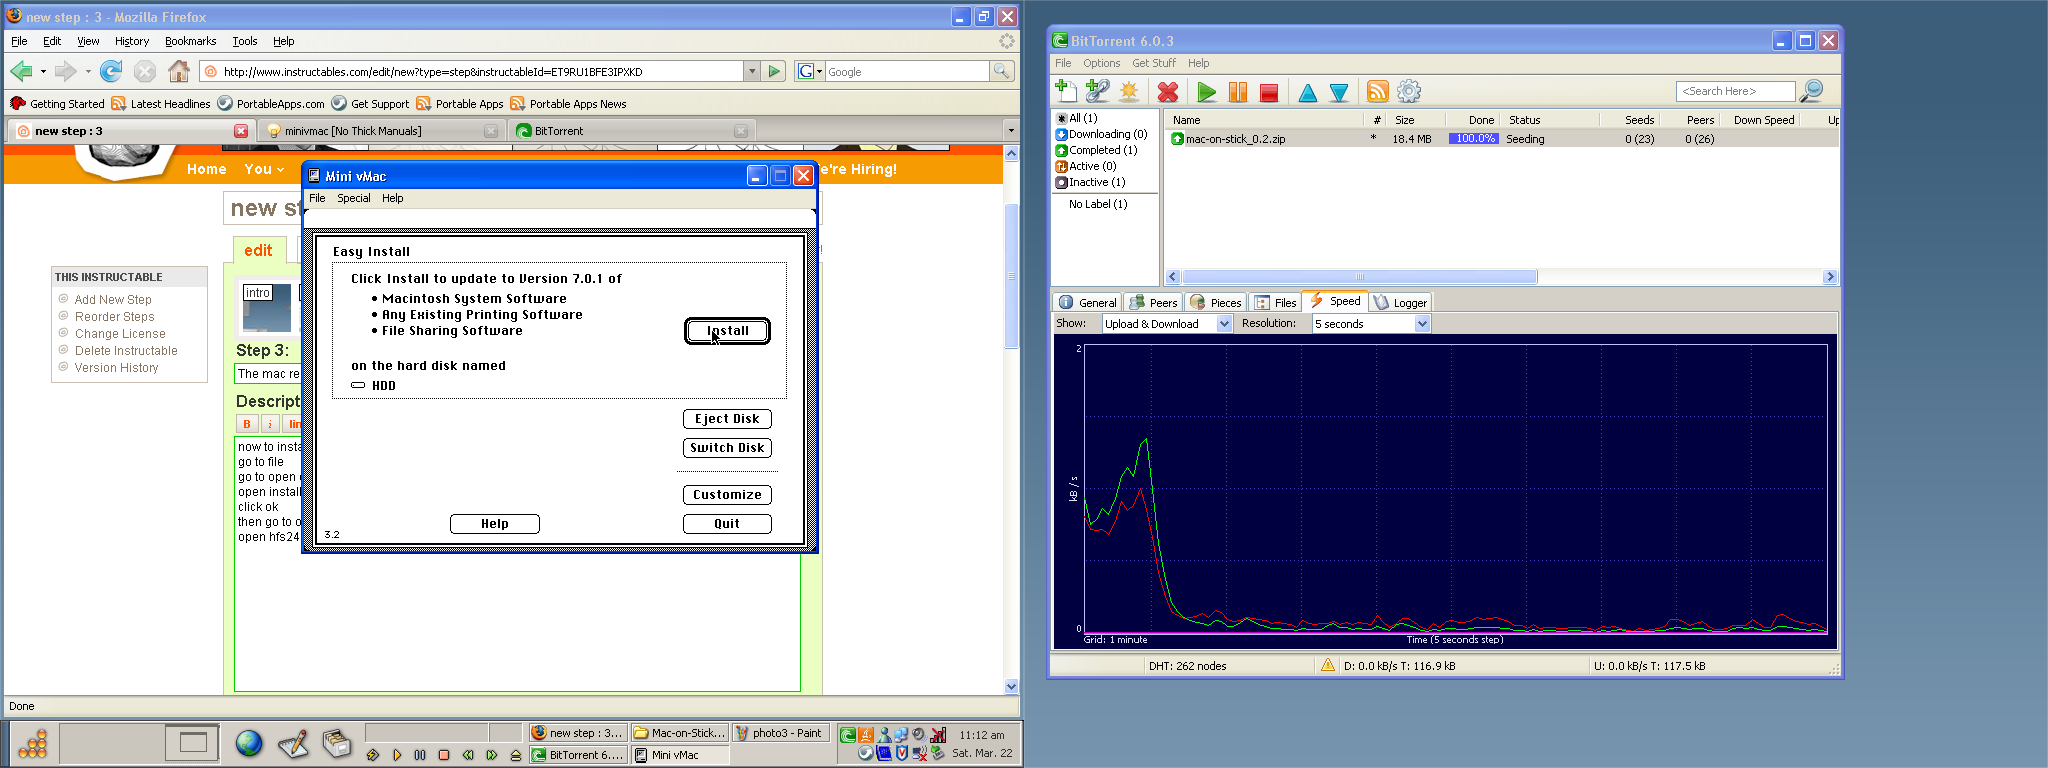Open Special menu in Mini vMac
The width and height of the screenshot is (2048, 768).
tap(353, 198)
